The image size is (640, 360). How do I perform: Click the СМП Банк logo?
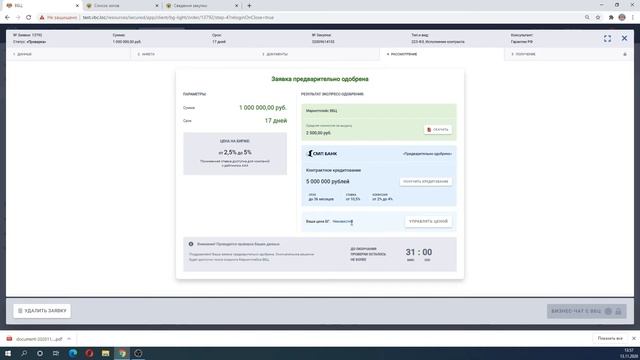point(322,153)
